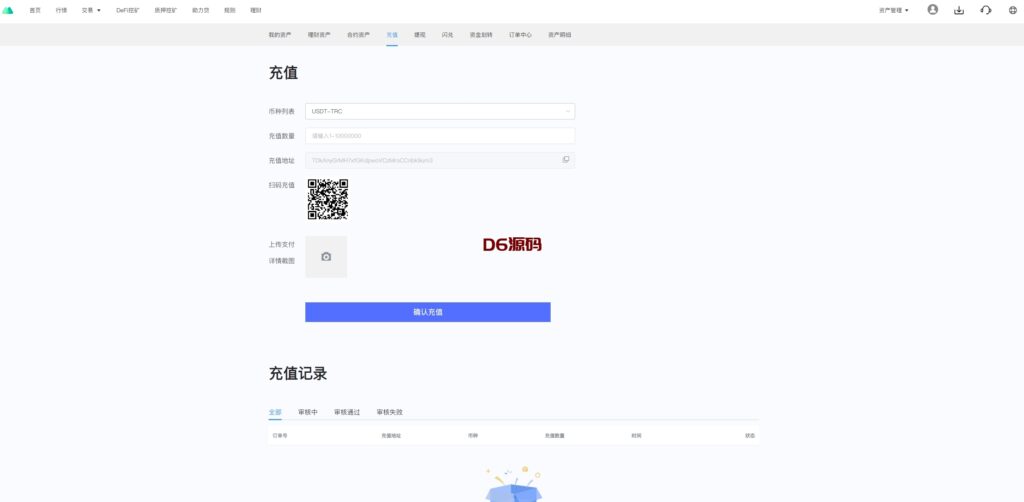Go to 首页 in top navigation
This screenshot has height=502, width=1024.
(35, 10)
